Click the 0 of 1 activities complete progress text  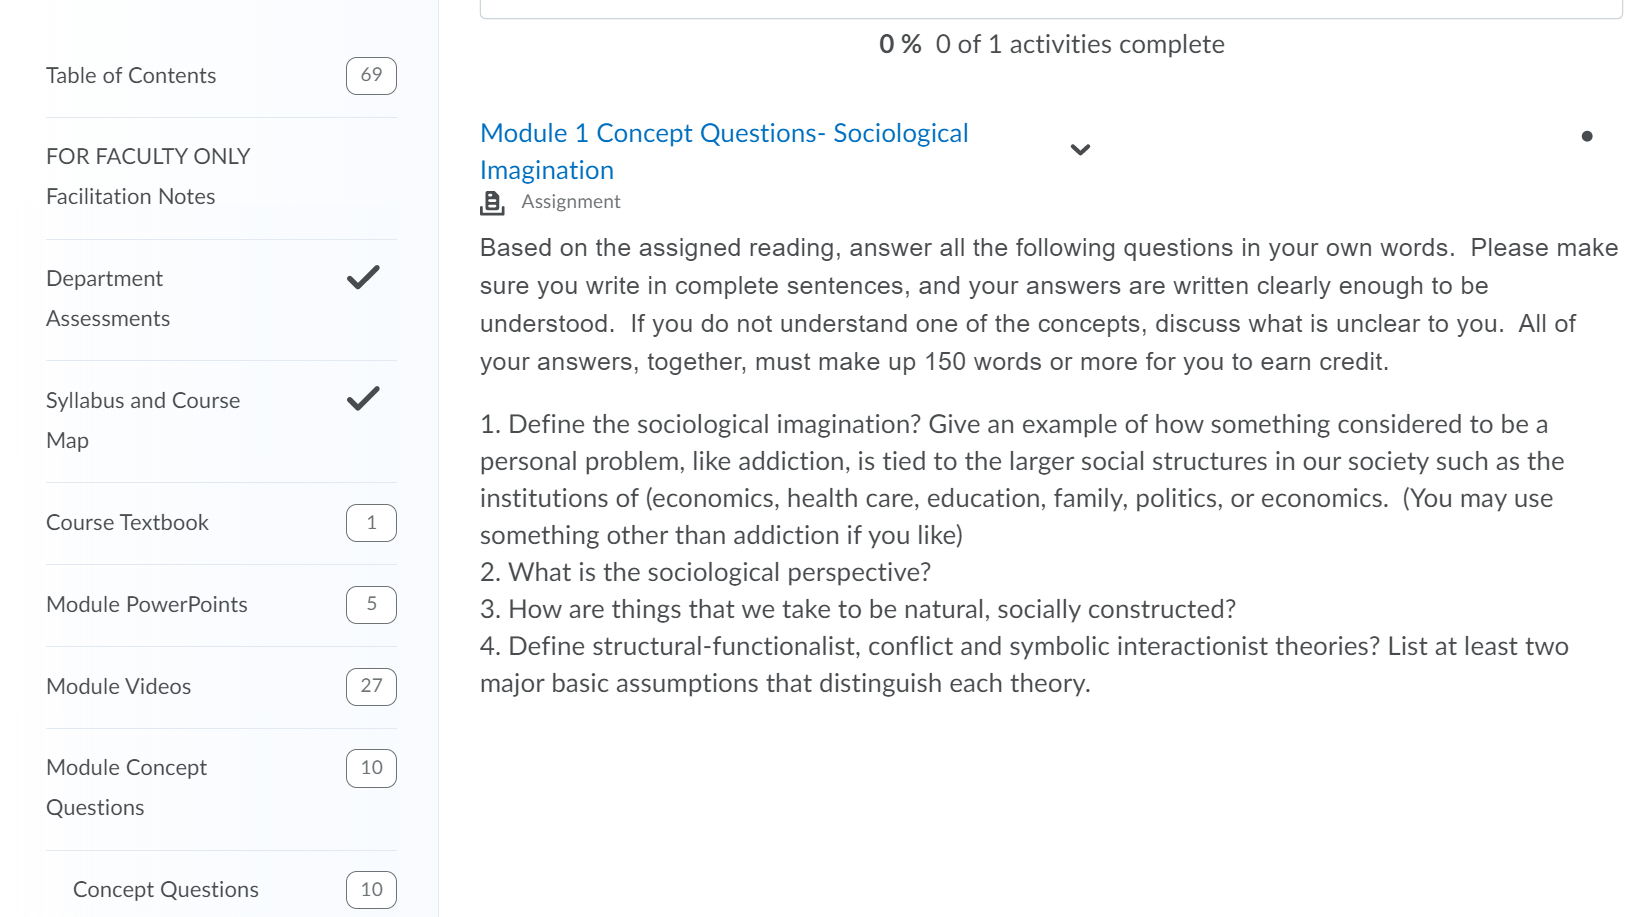pyautogui.click(x=1080, y=45)
